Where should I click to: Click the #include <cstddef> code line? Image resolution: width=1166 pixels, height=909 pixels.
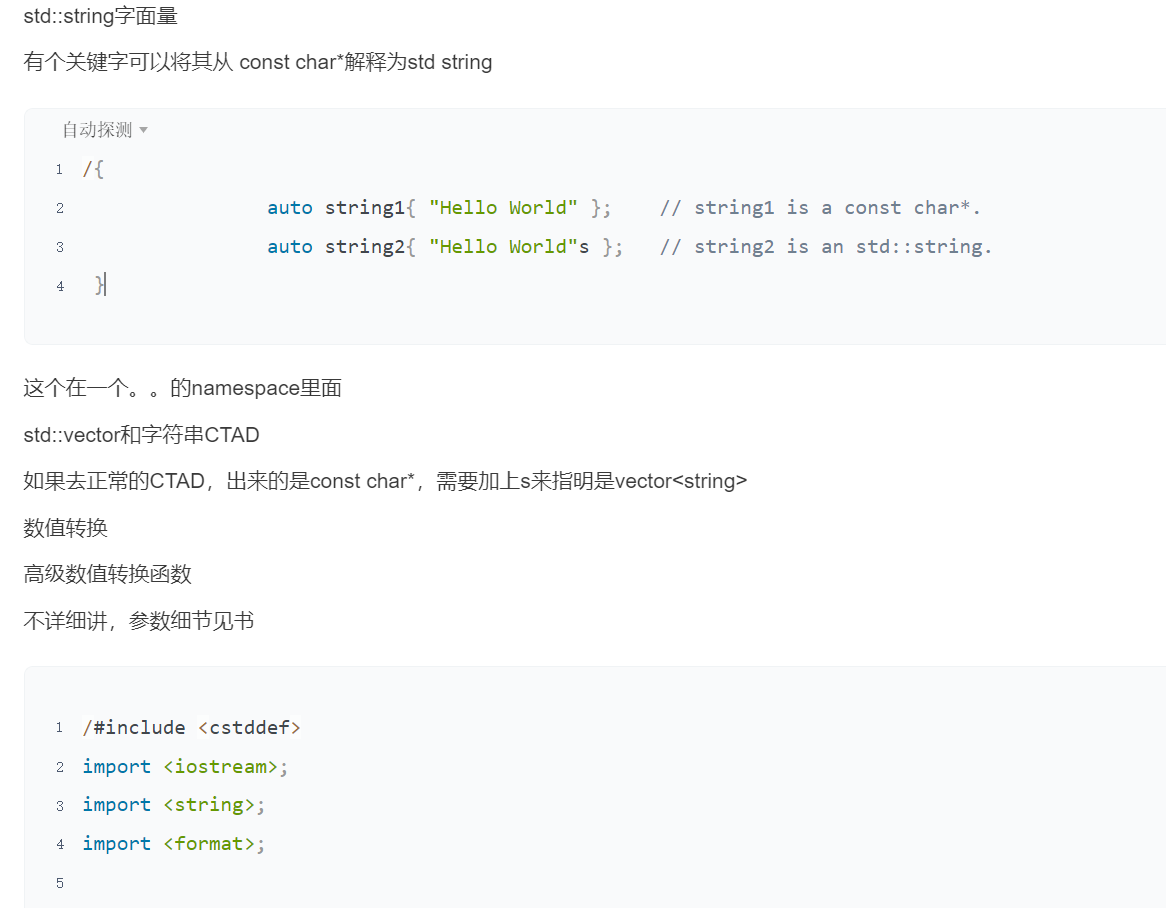pyautogui.click(x=192, y=728)
